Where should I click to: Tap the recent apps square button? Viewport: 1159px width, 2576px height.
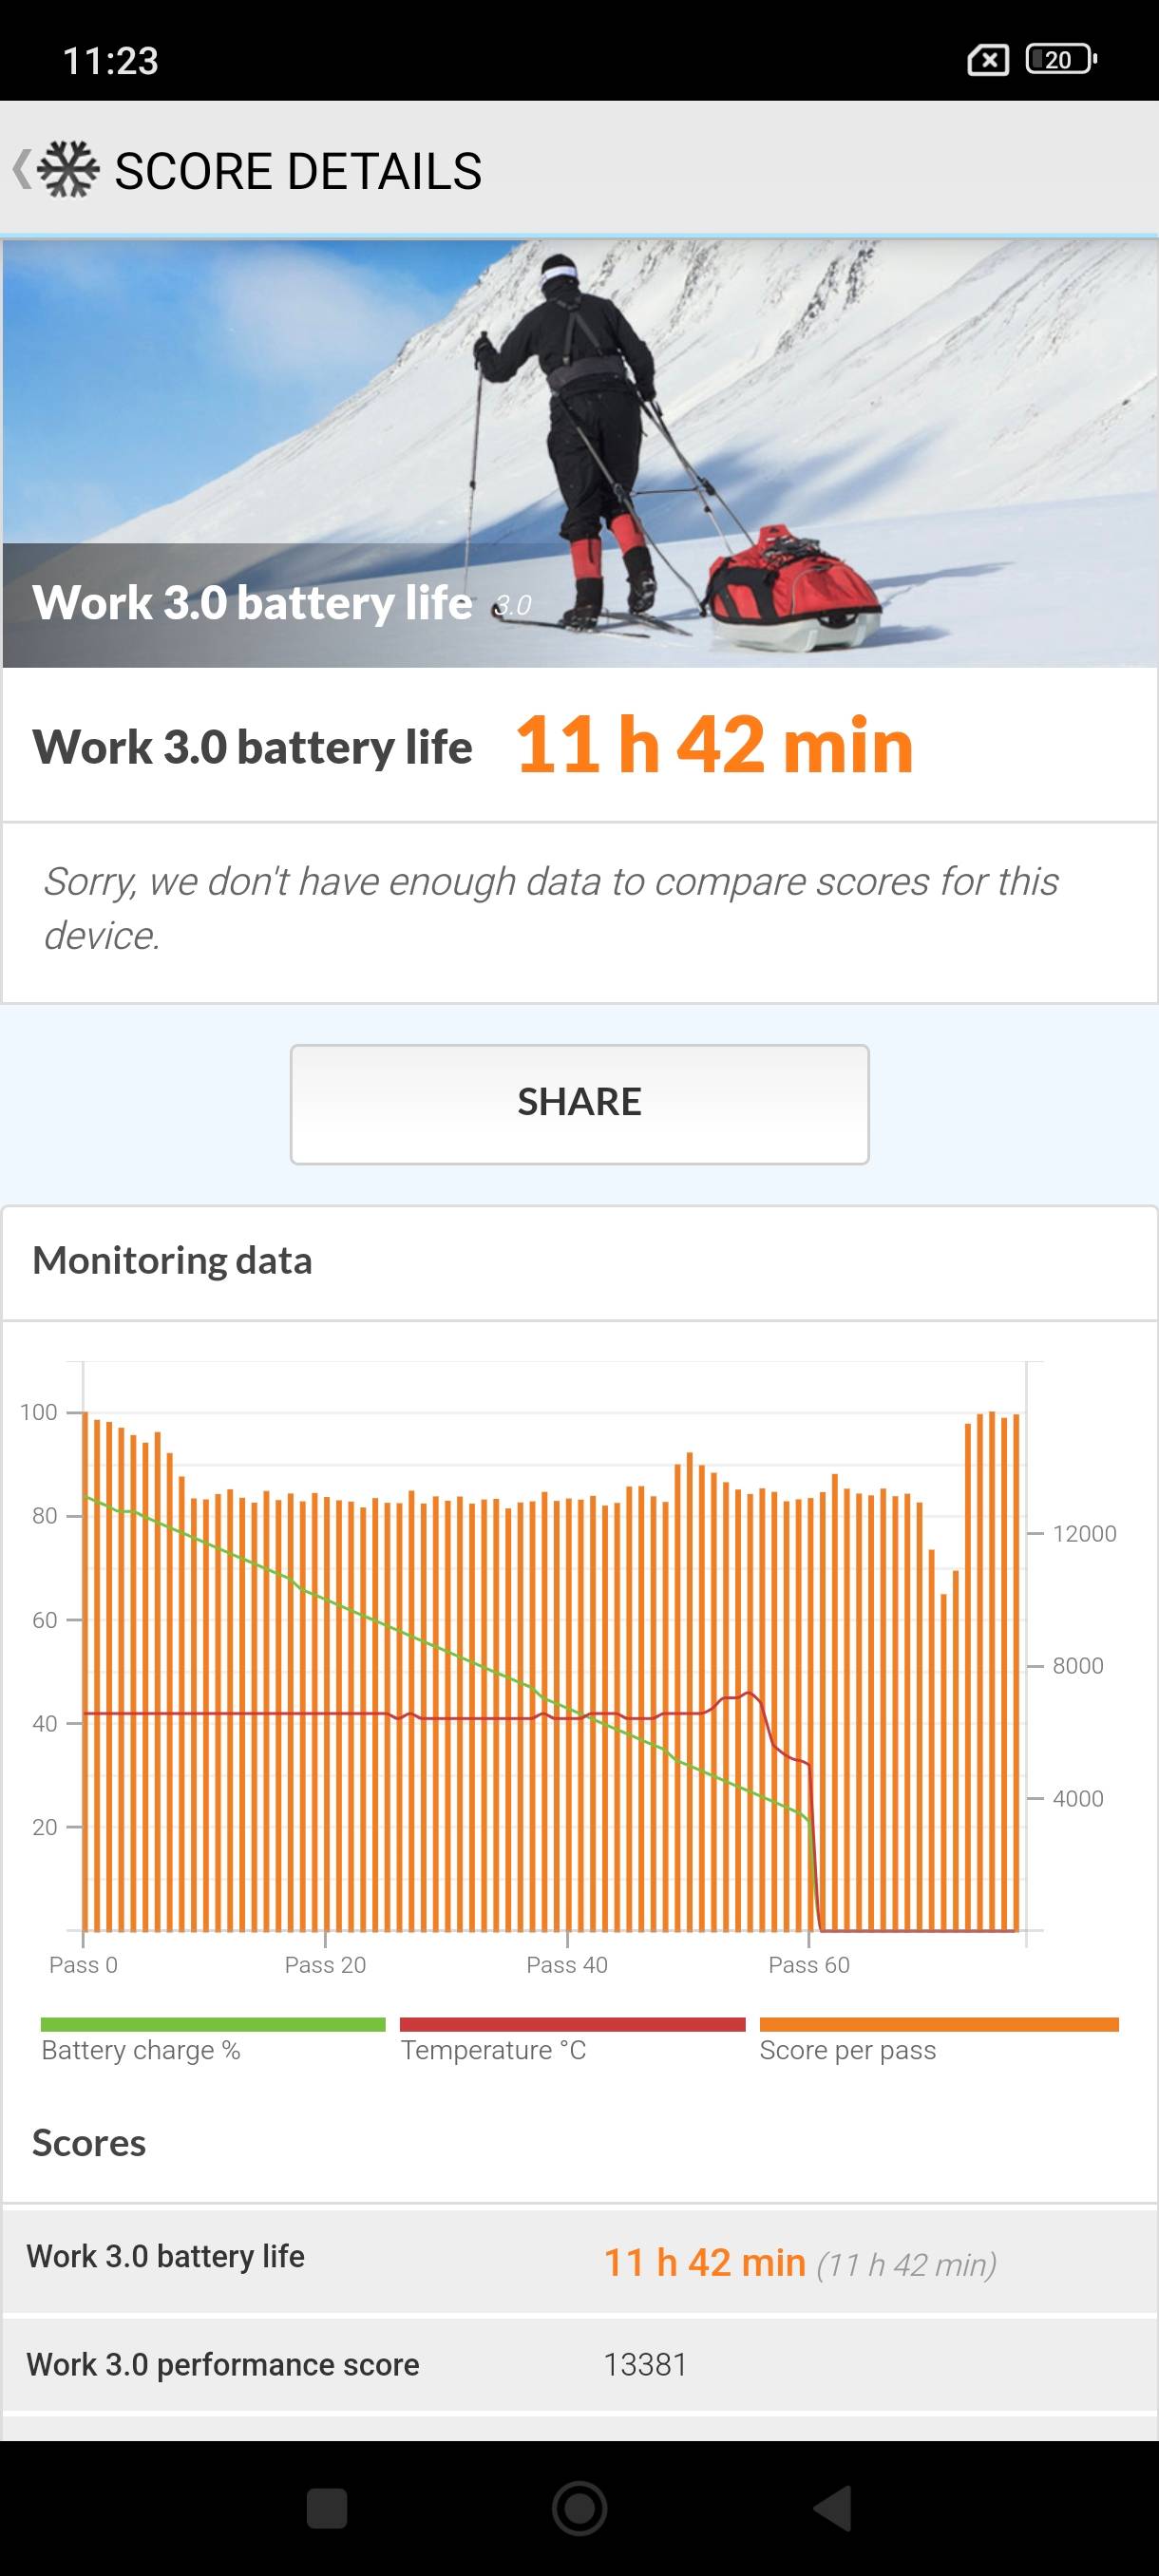326,2507
